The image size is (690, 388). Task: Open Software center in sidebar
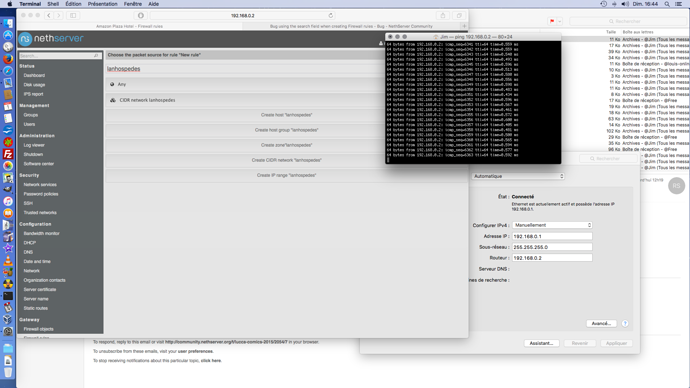click(39, 164)
